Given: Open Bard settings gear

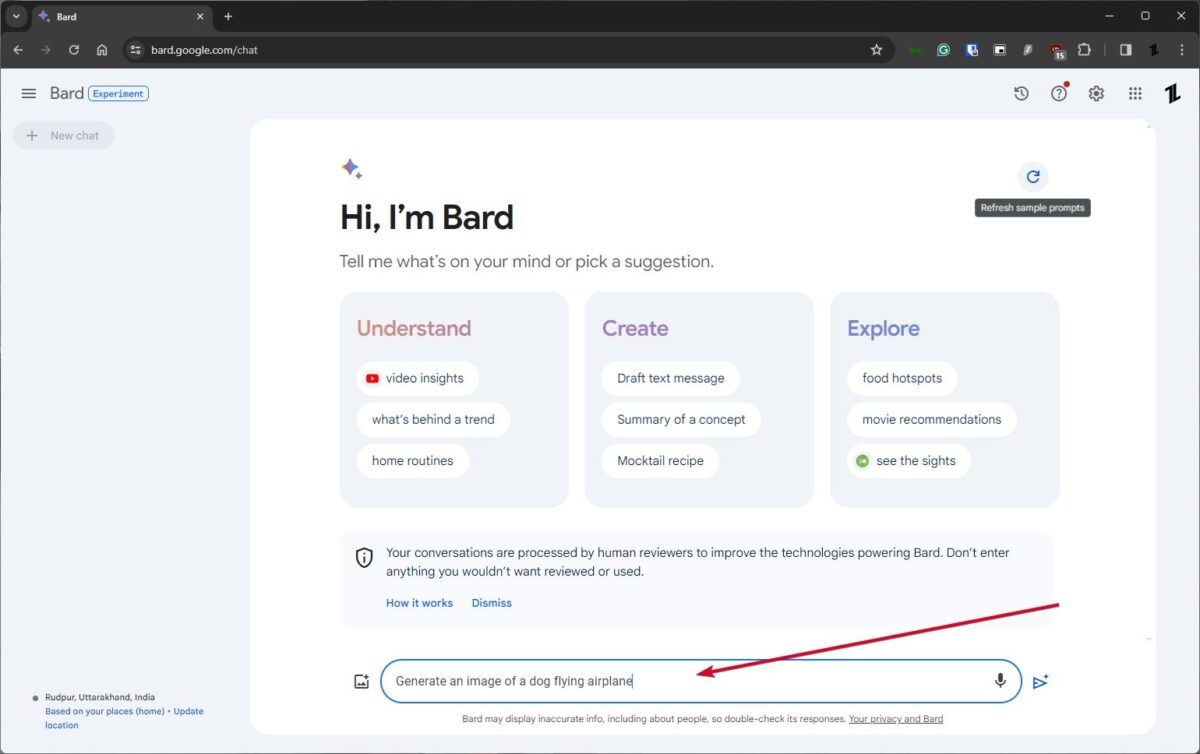Looking at the screenshot, I should coord(1096,93).
